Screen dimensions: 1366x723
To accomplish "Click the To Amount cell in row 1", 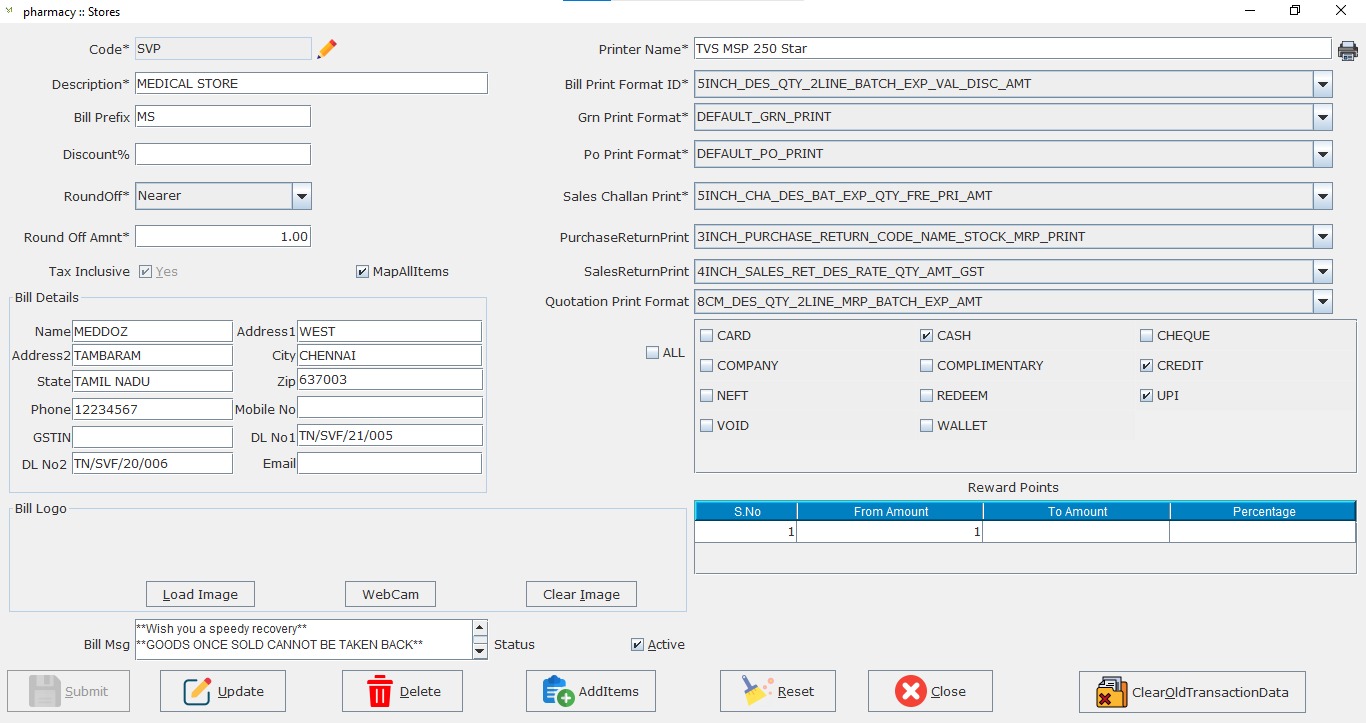I will (x=1076, y=532).
